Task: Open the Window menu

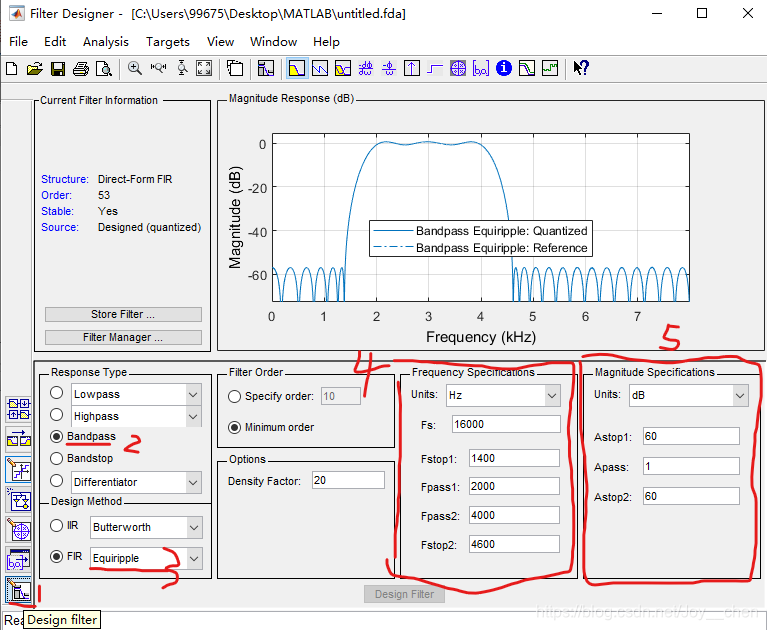Action: tap(273, 42)
